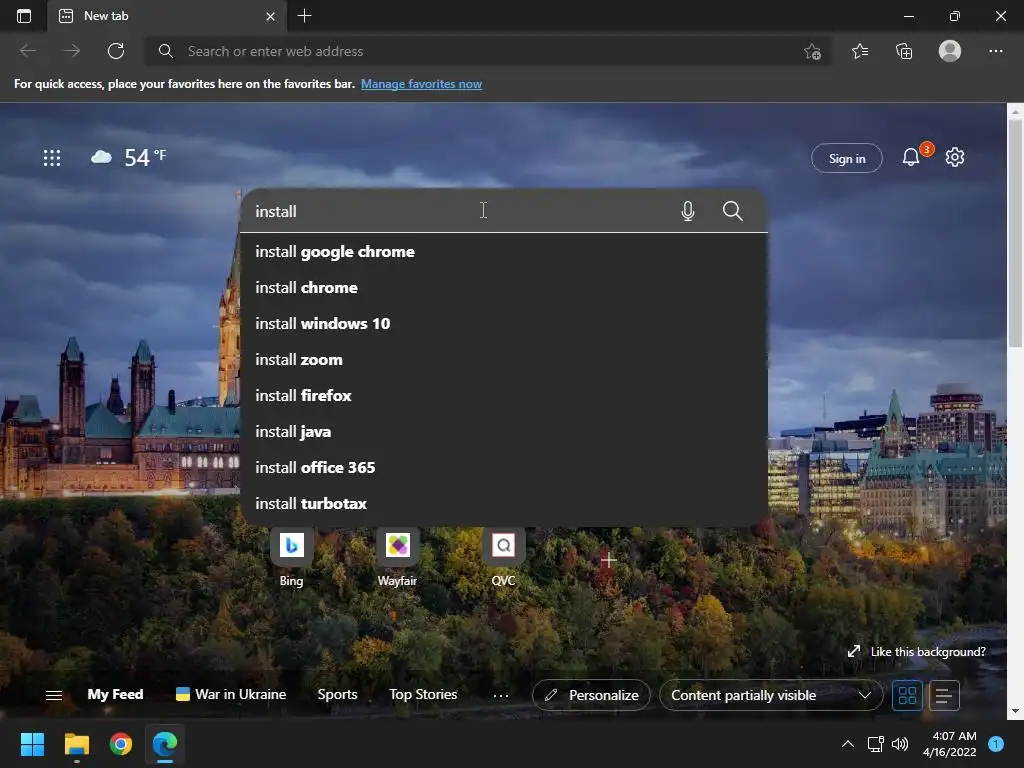Switch to Sports tab
This screenshot has width=1024, height=768.
click(338, 695)
